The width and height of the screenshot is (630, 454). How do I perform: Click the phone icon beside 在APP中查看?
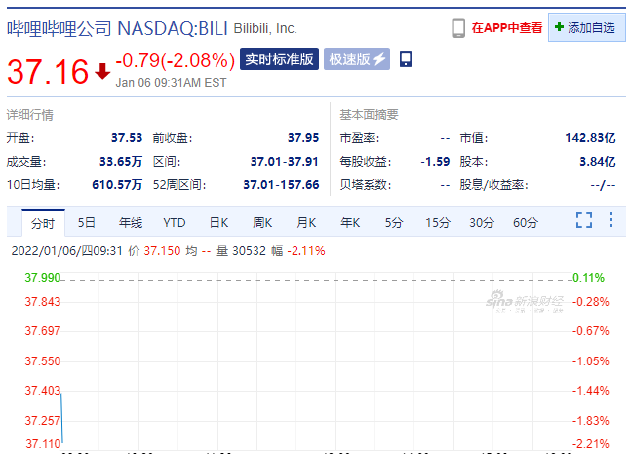(x=458, y=28)
